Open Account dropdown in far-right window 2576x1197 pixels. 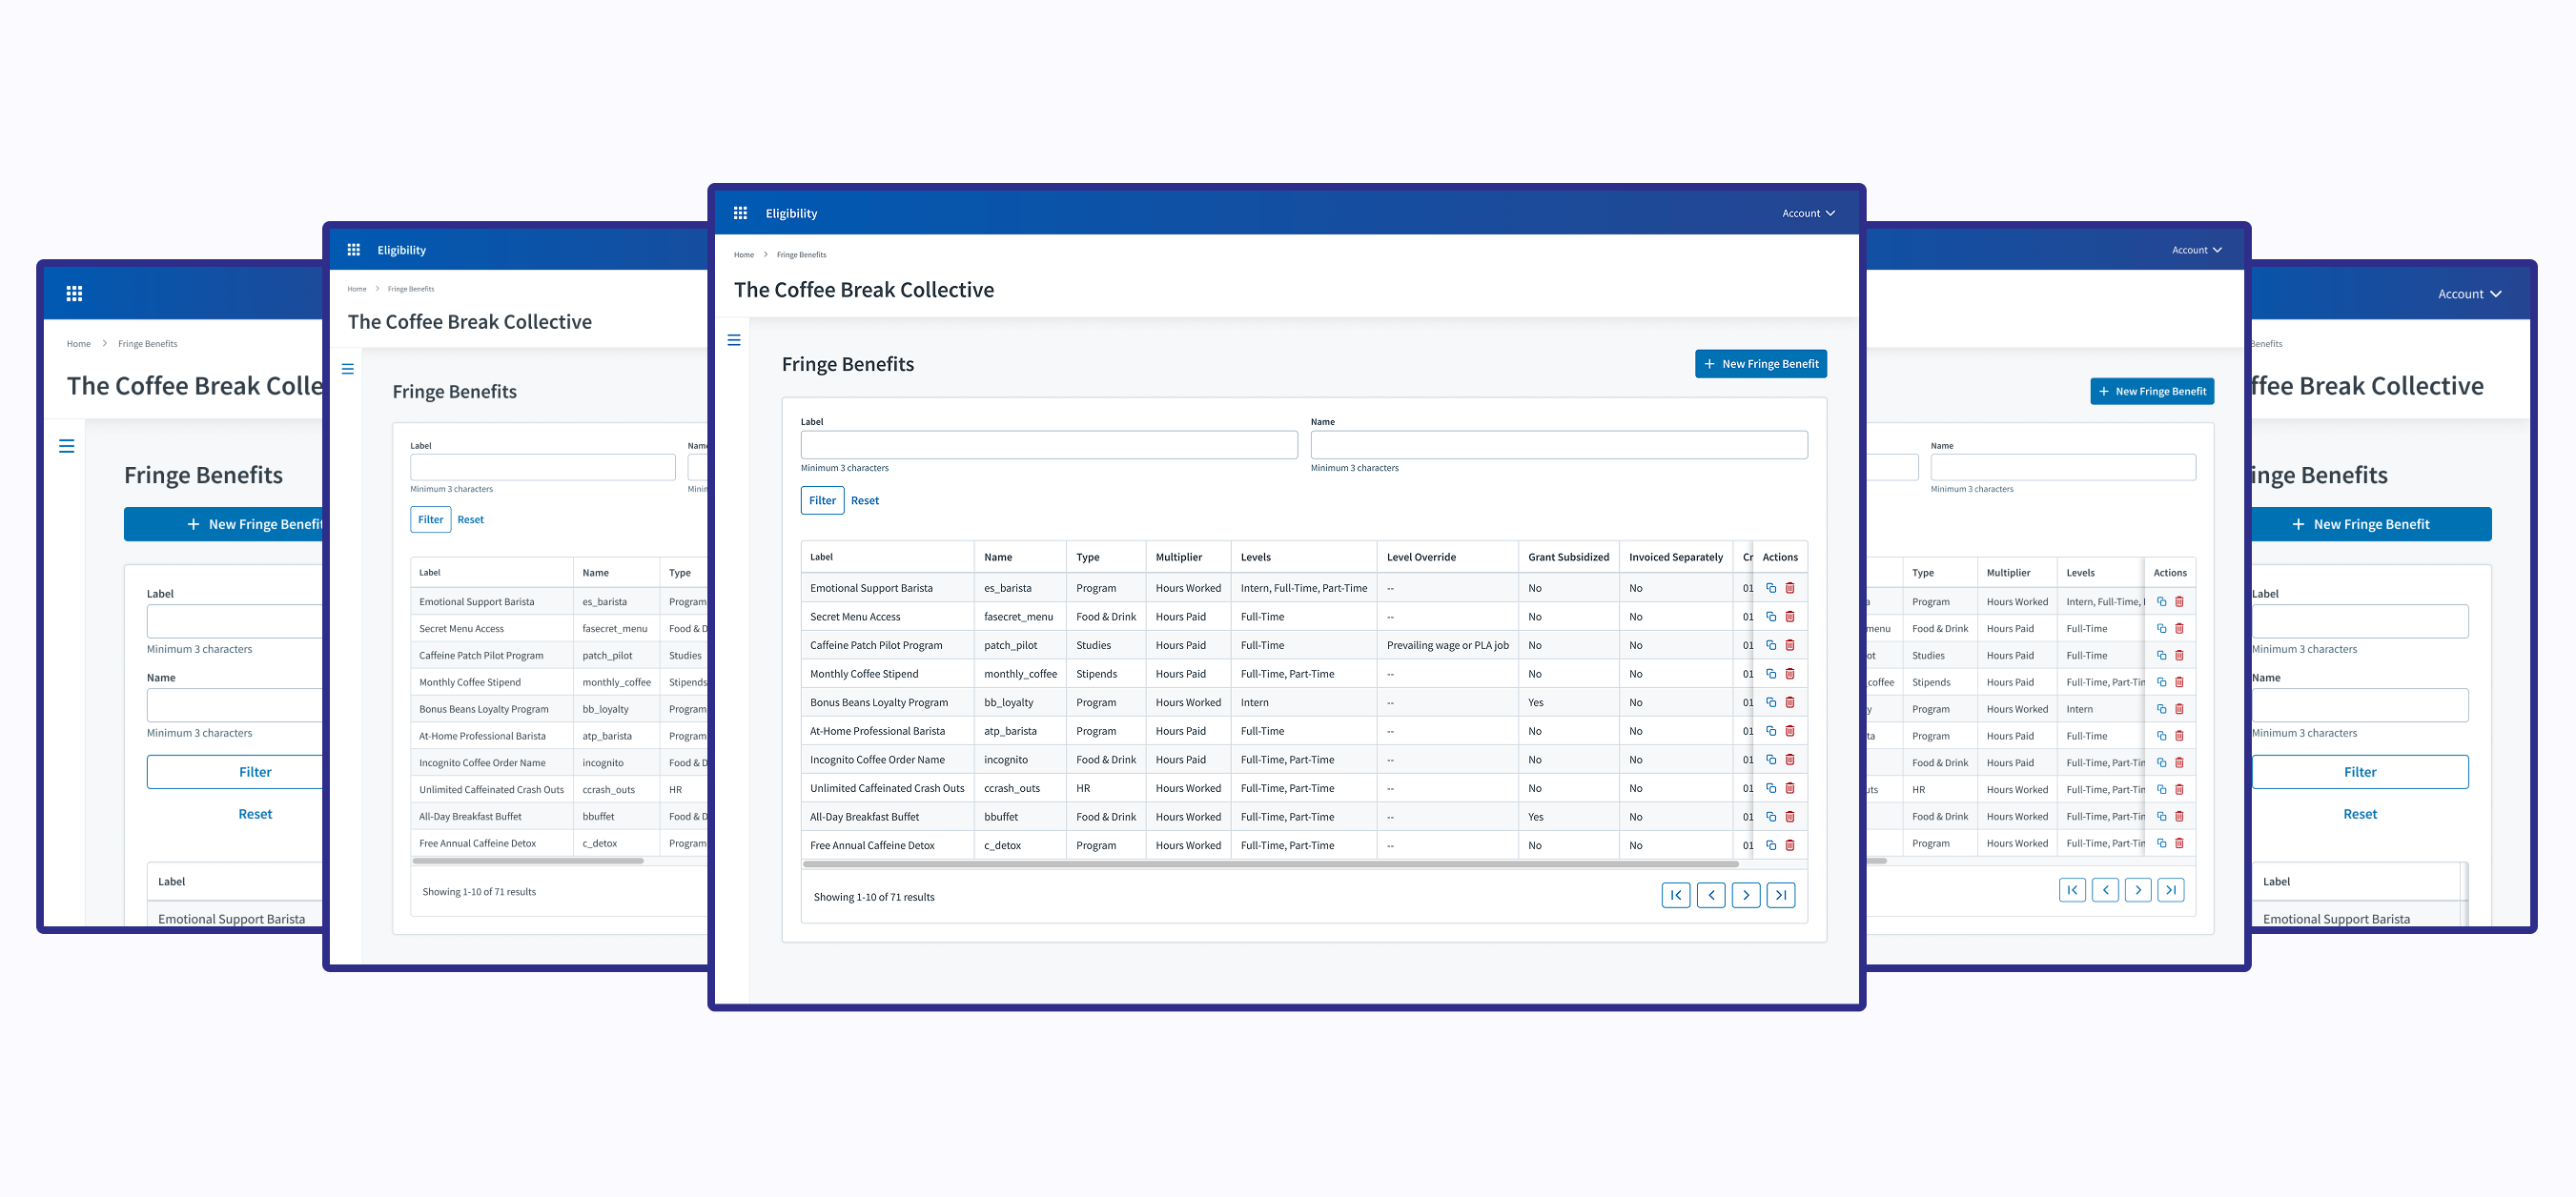click(x=2468, y=294)
